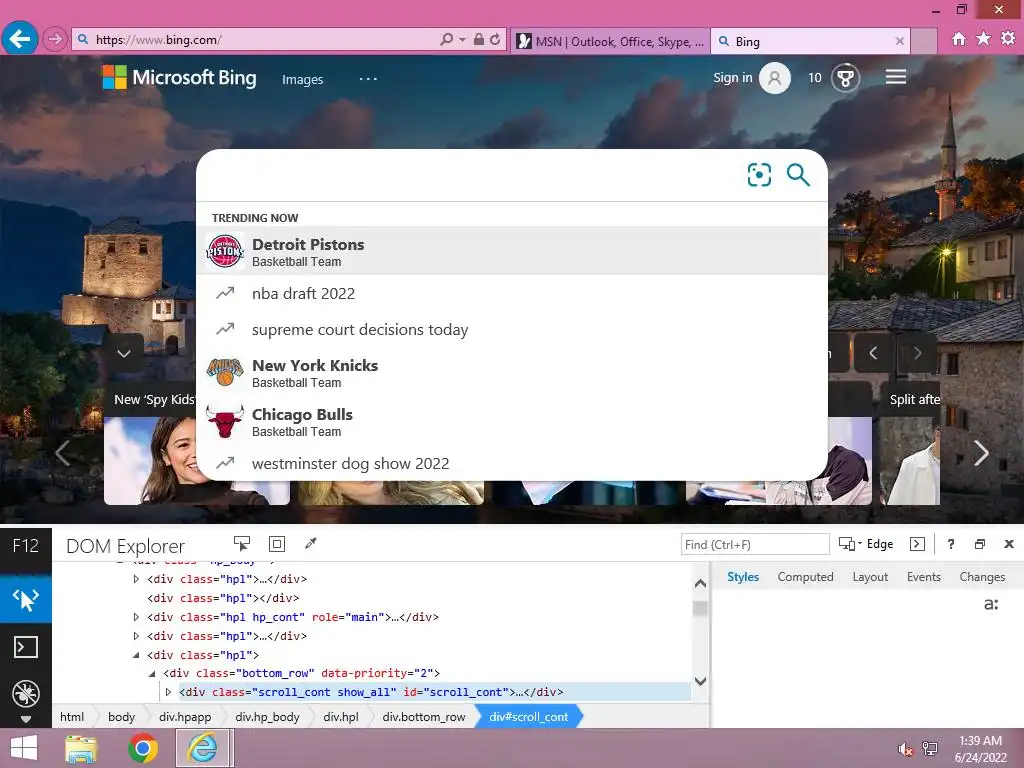Viewport: 1024px width, 768px height.
Task: Open the Images link on Bing
Action: pos(302,79)
